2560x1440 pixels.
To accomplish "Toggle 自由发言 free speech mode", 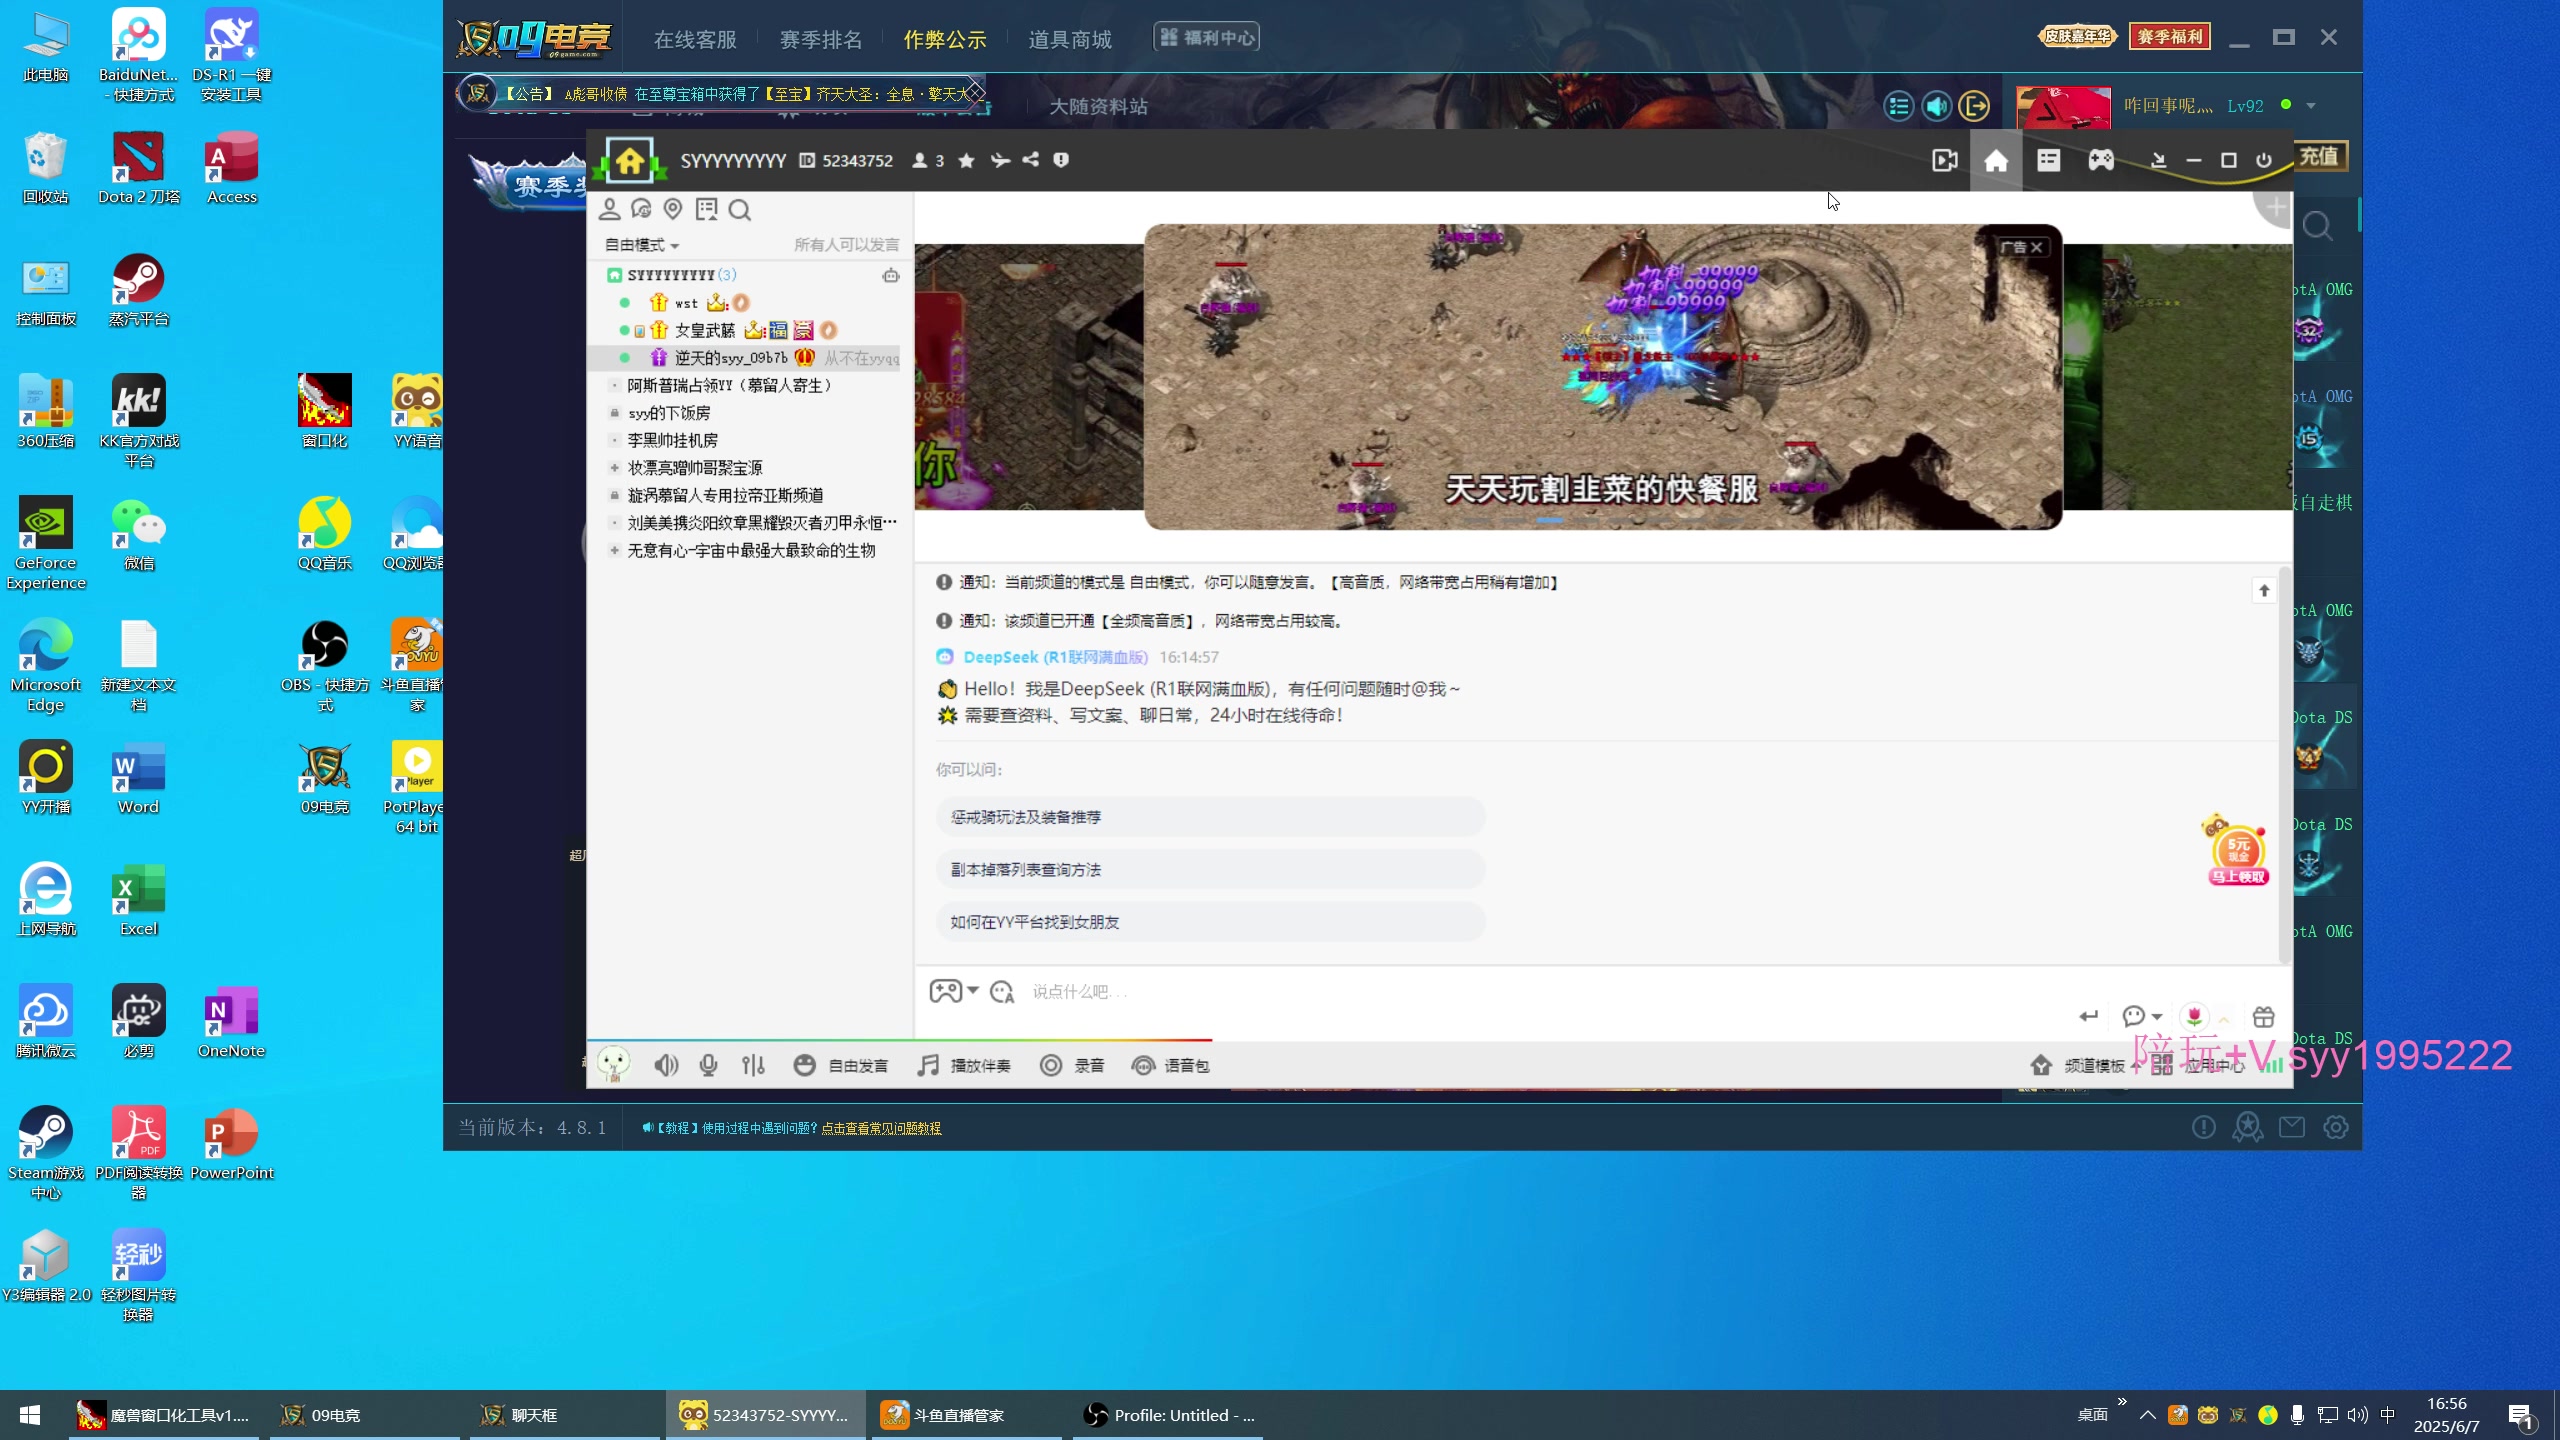I will coord(841,1065).
